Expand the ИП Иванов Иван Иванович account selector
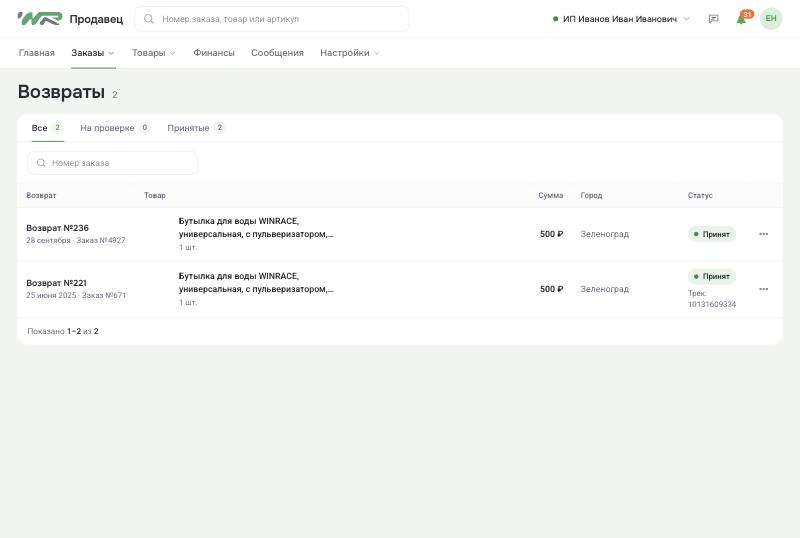 (621, 19)
